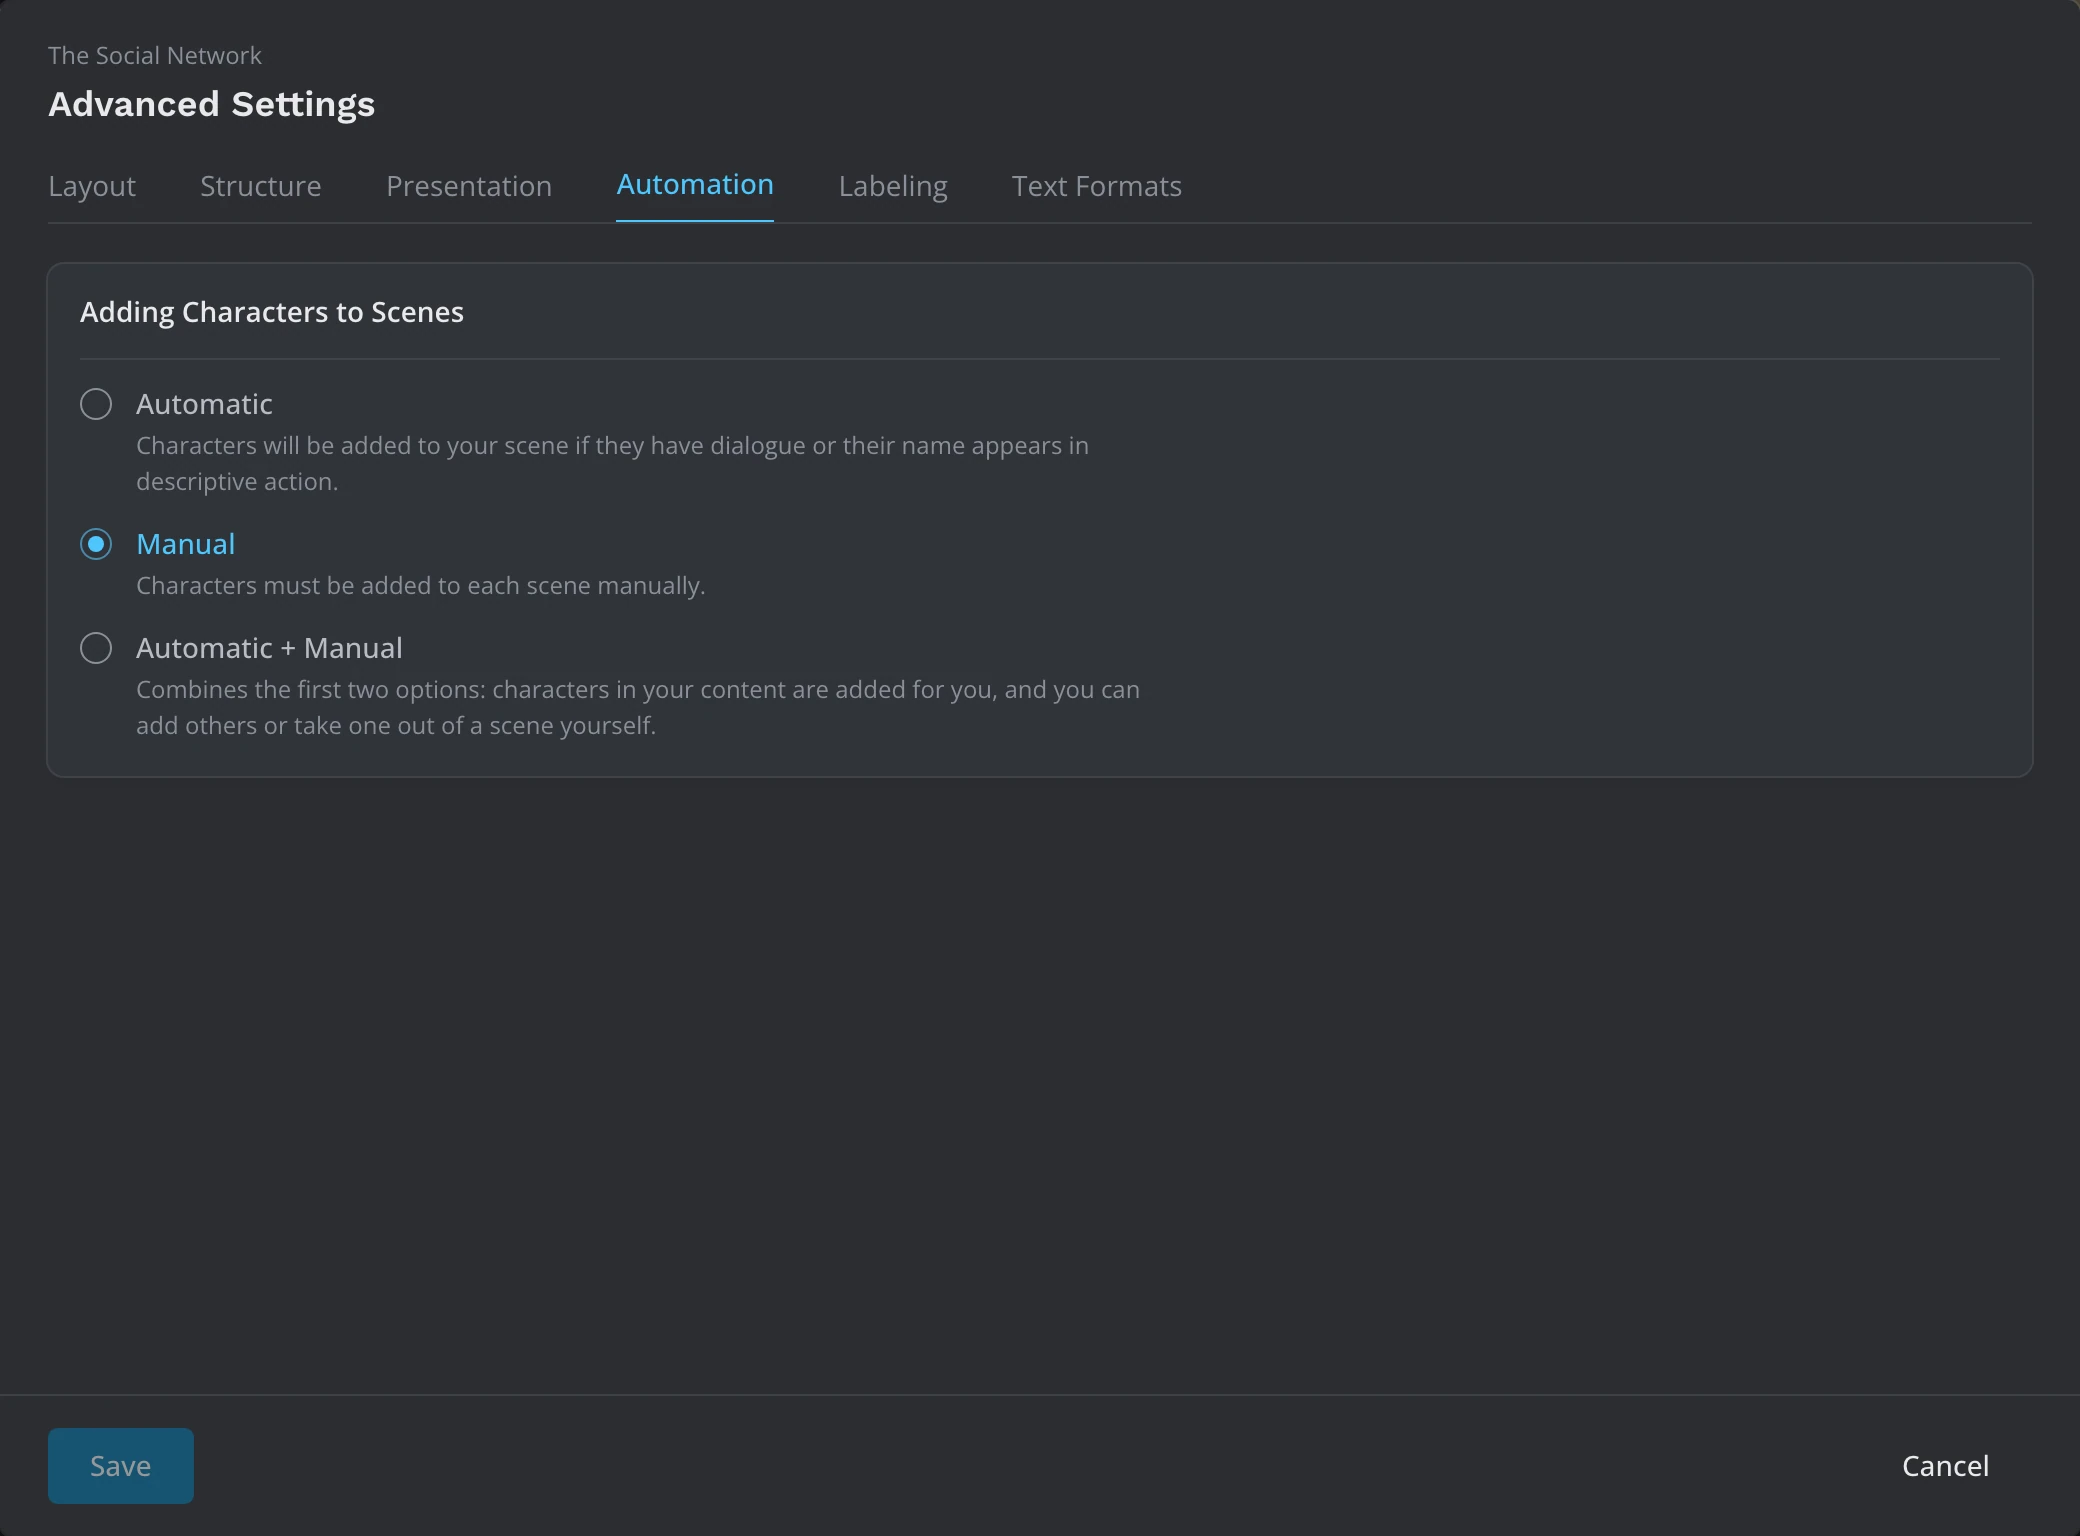The image size is (2080, 1536).
Task: Open the Structure tab
Action: (260, 186)
